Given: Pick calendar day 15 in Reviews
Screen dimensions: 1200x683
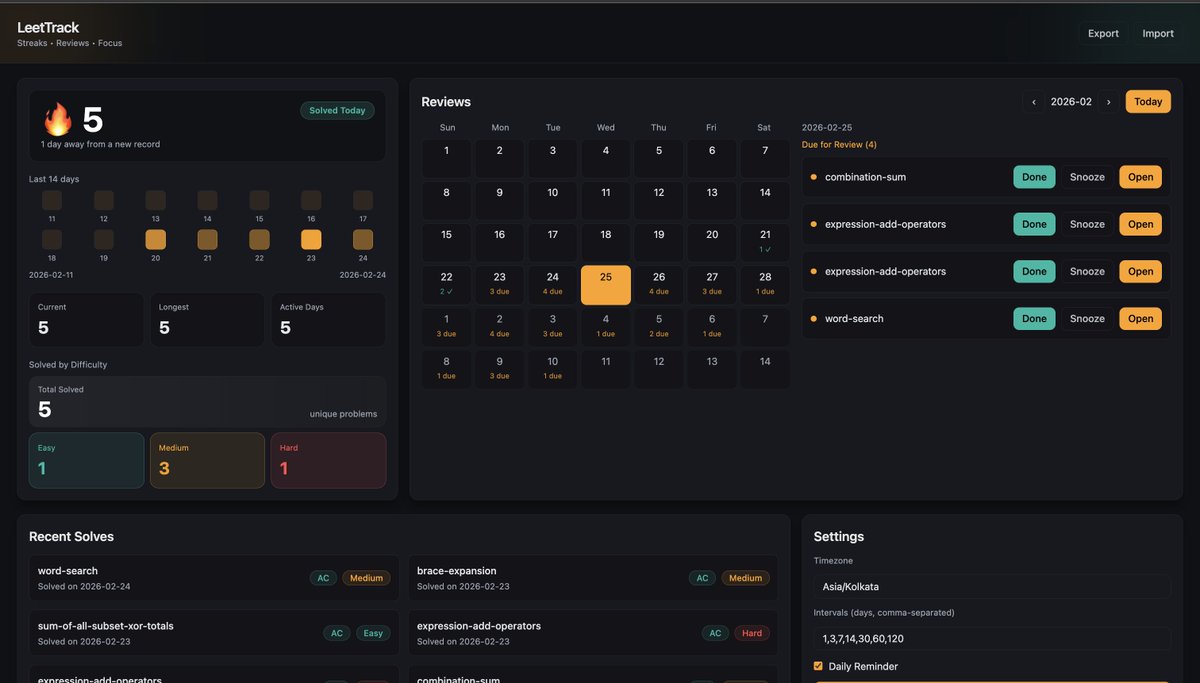Looking at the screenshot, I should click(x=446, y=242).
